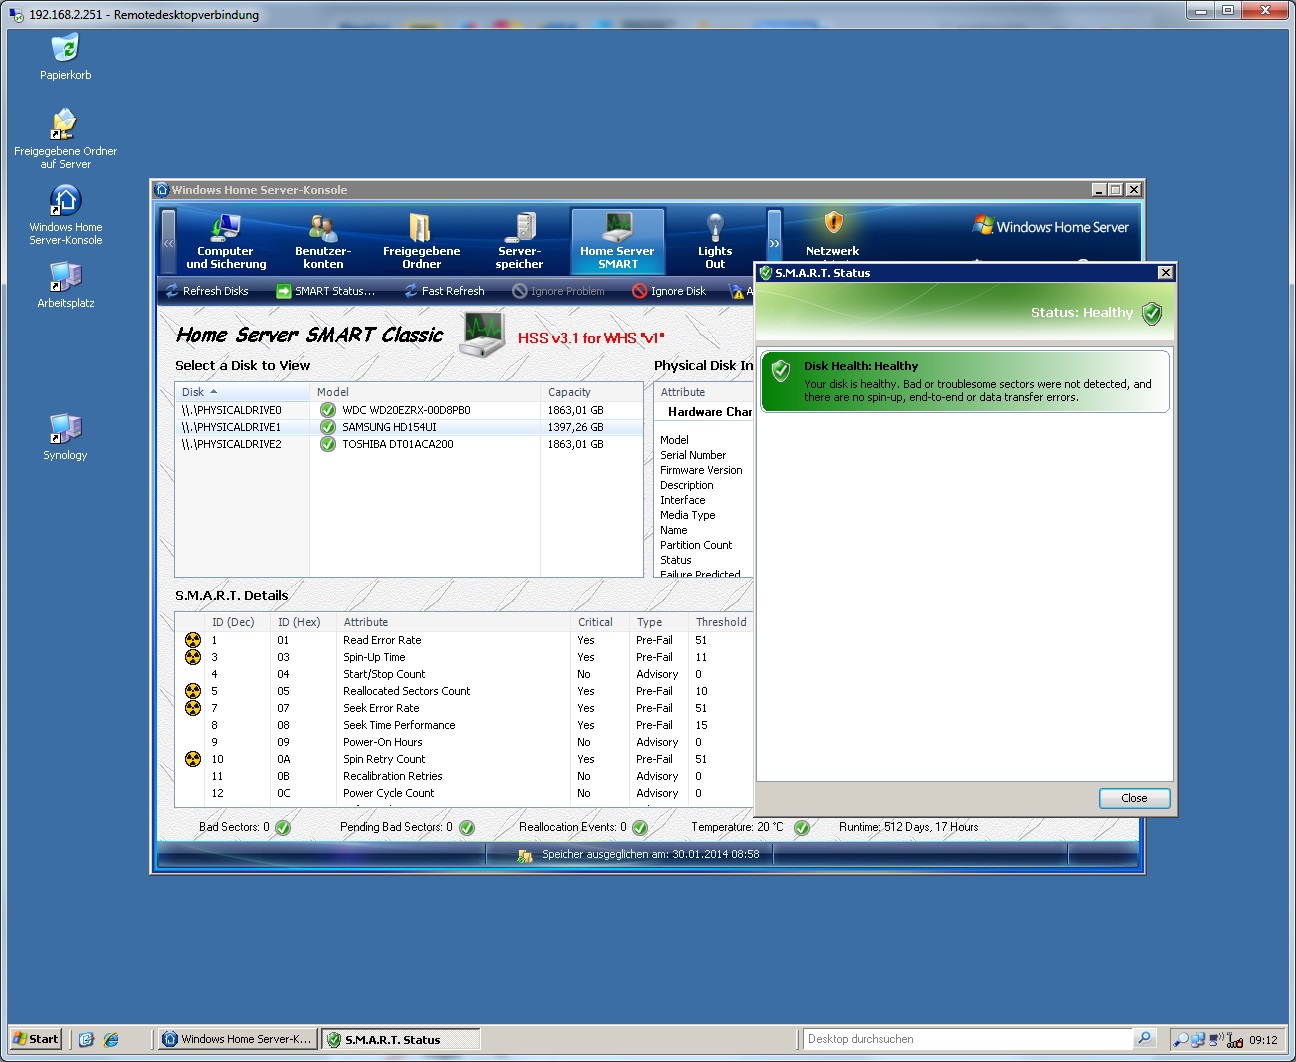Open Arbeitsplatz desktop icon
Viewport: 1296px width, 1062px height.
pos(65,285)
